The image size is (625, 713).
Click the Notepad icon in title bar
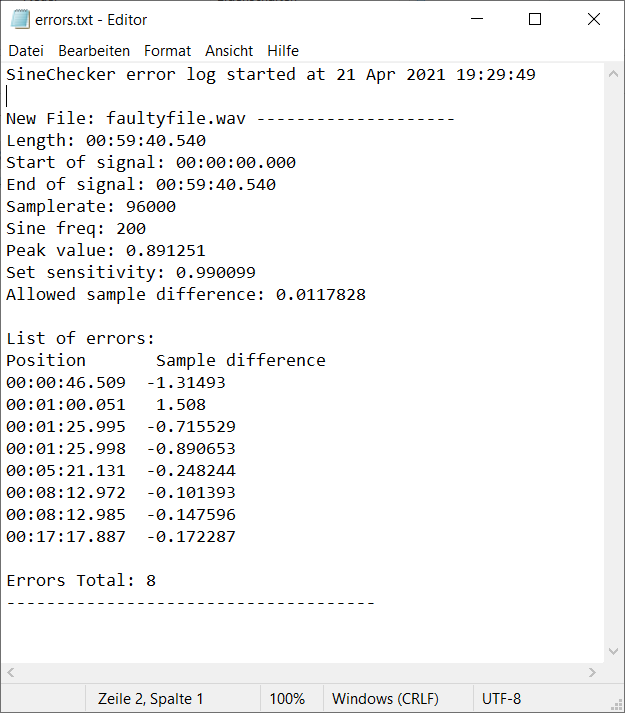click(20, 20)
